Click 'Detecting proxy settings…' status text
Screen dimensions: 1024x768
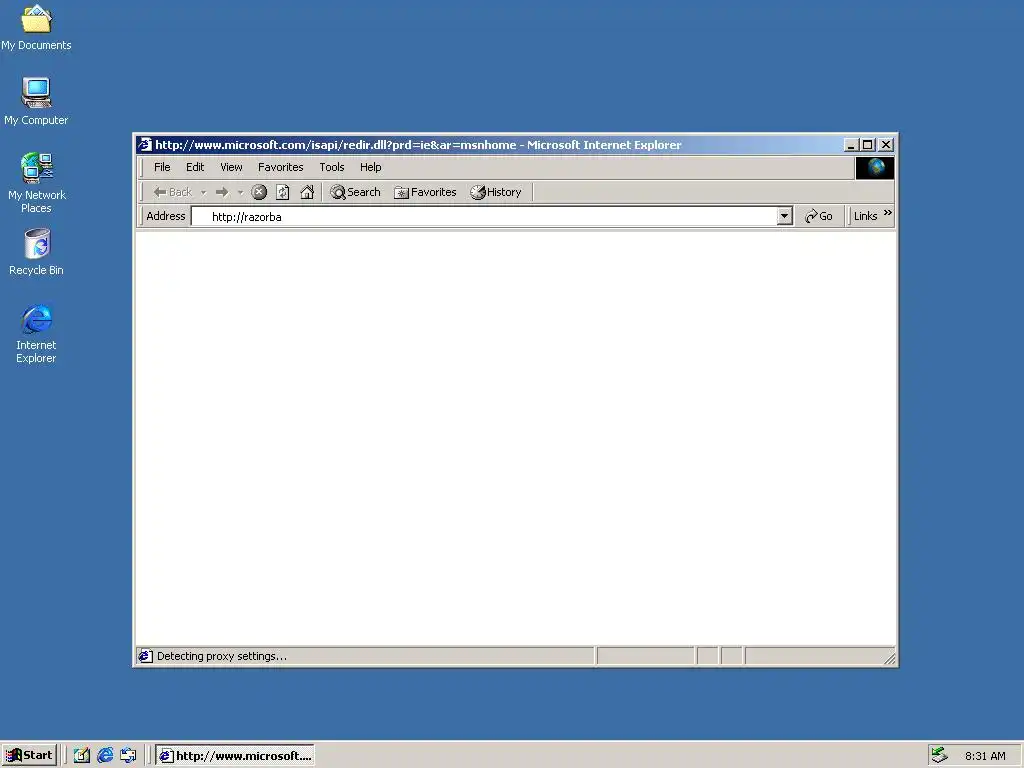point(221,656)
